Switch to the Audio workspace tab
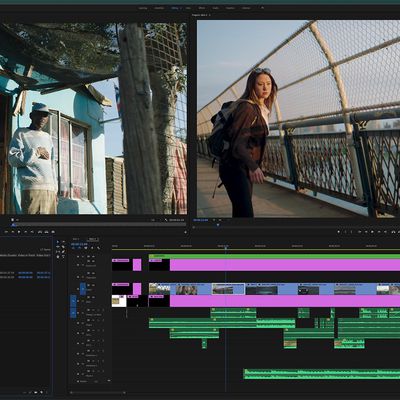Viewport: 400px width, 400px height. [216, 8]
